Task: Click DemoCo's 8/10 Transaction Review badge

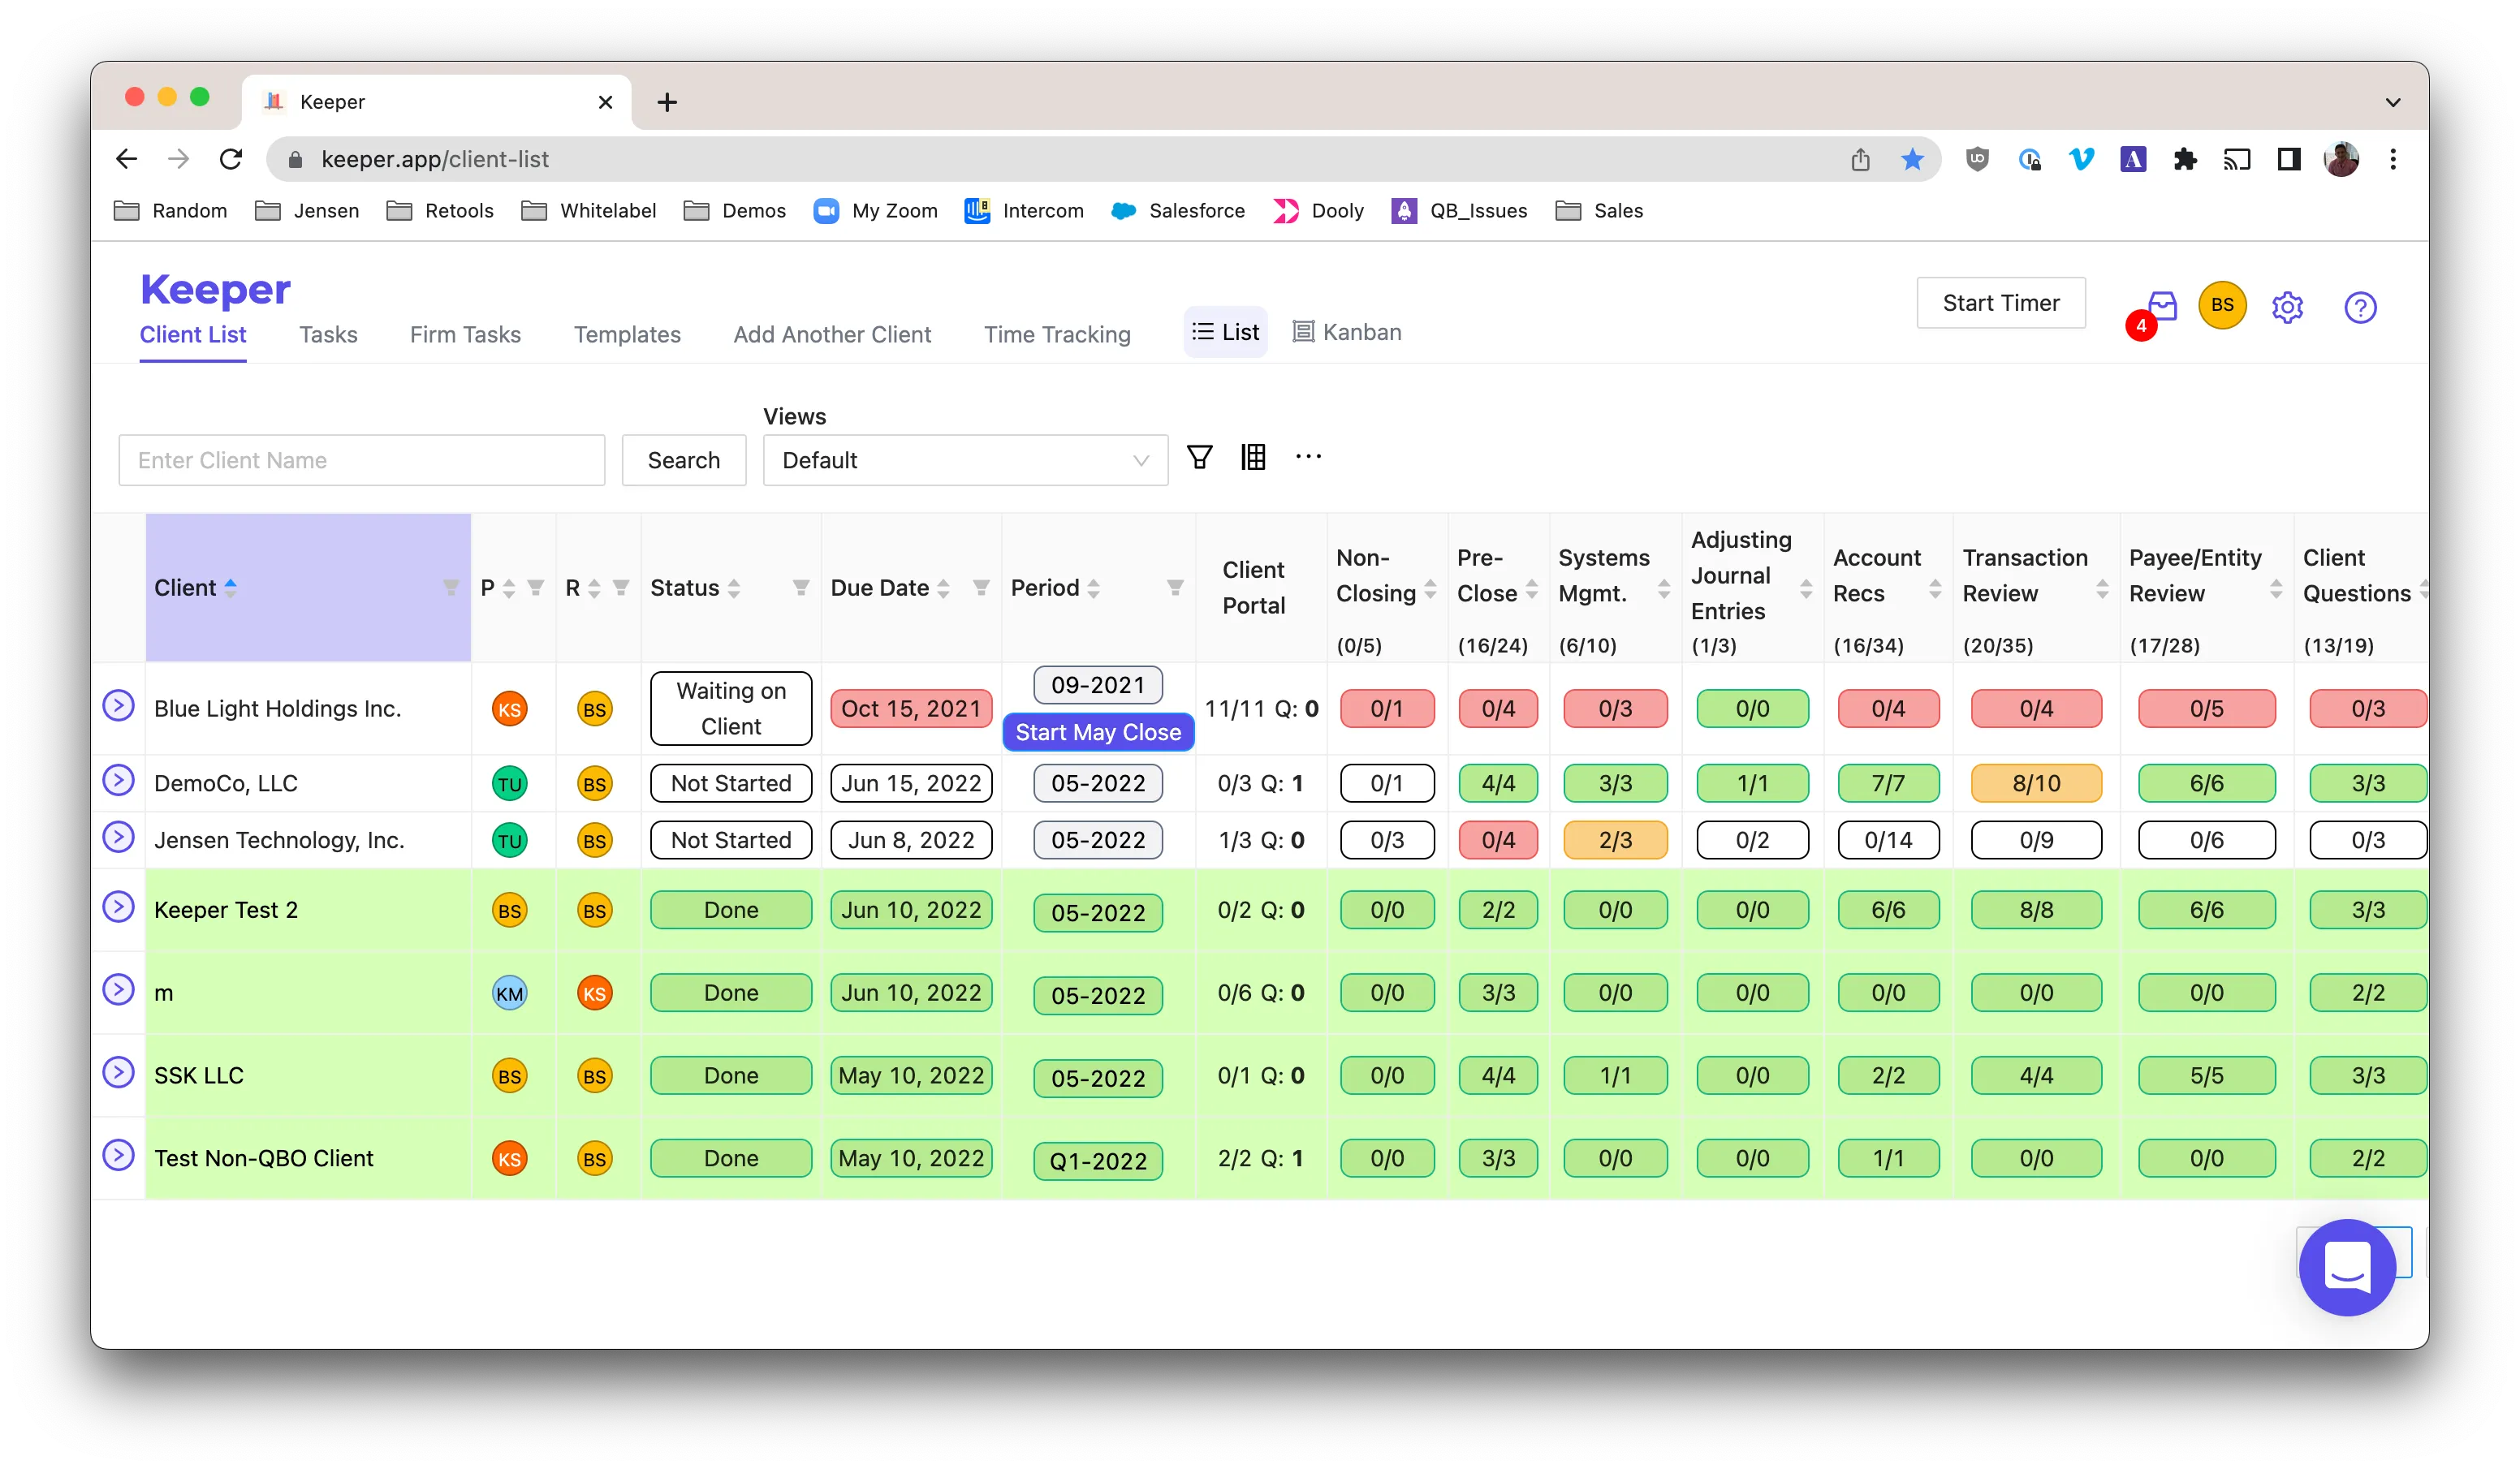Action: pos(2036,784)
